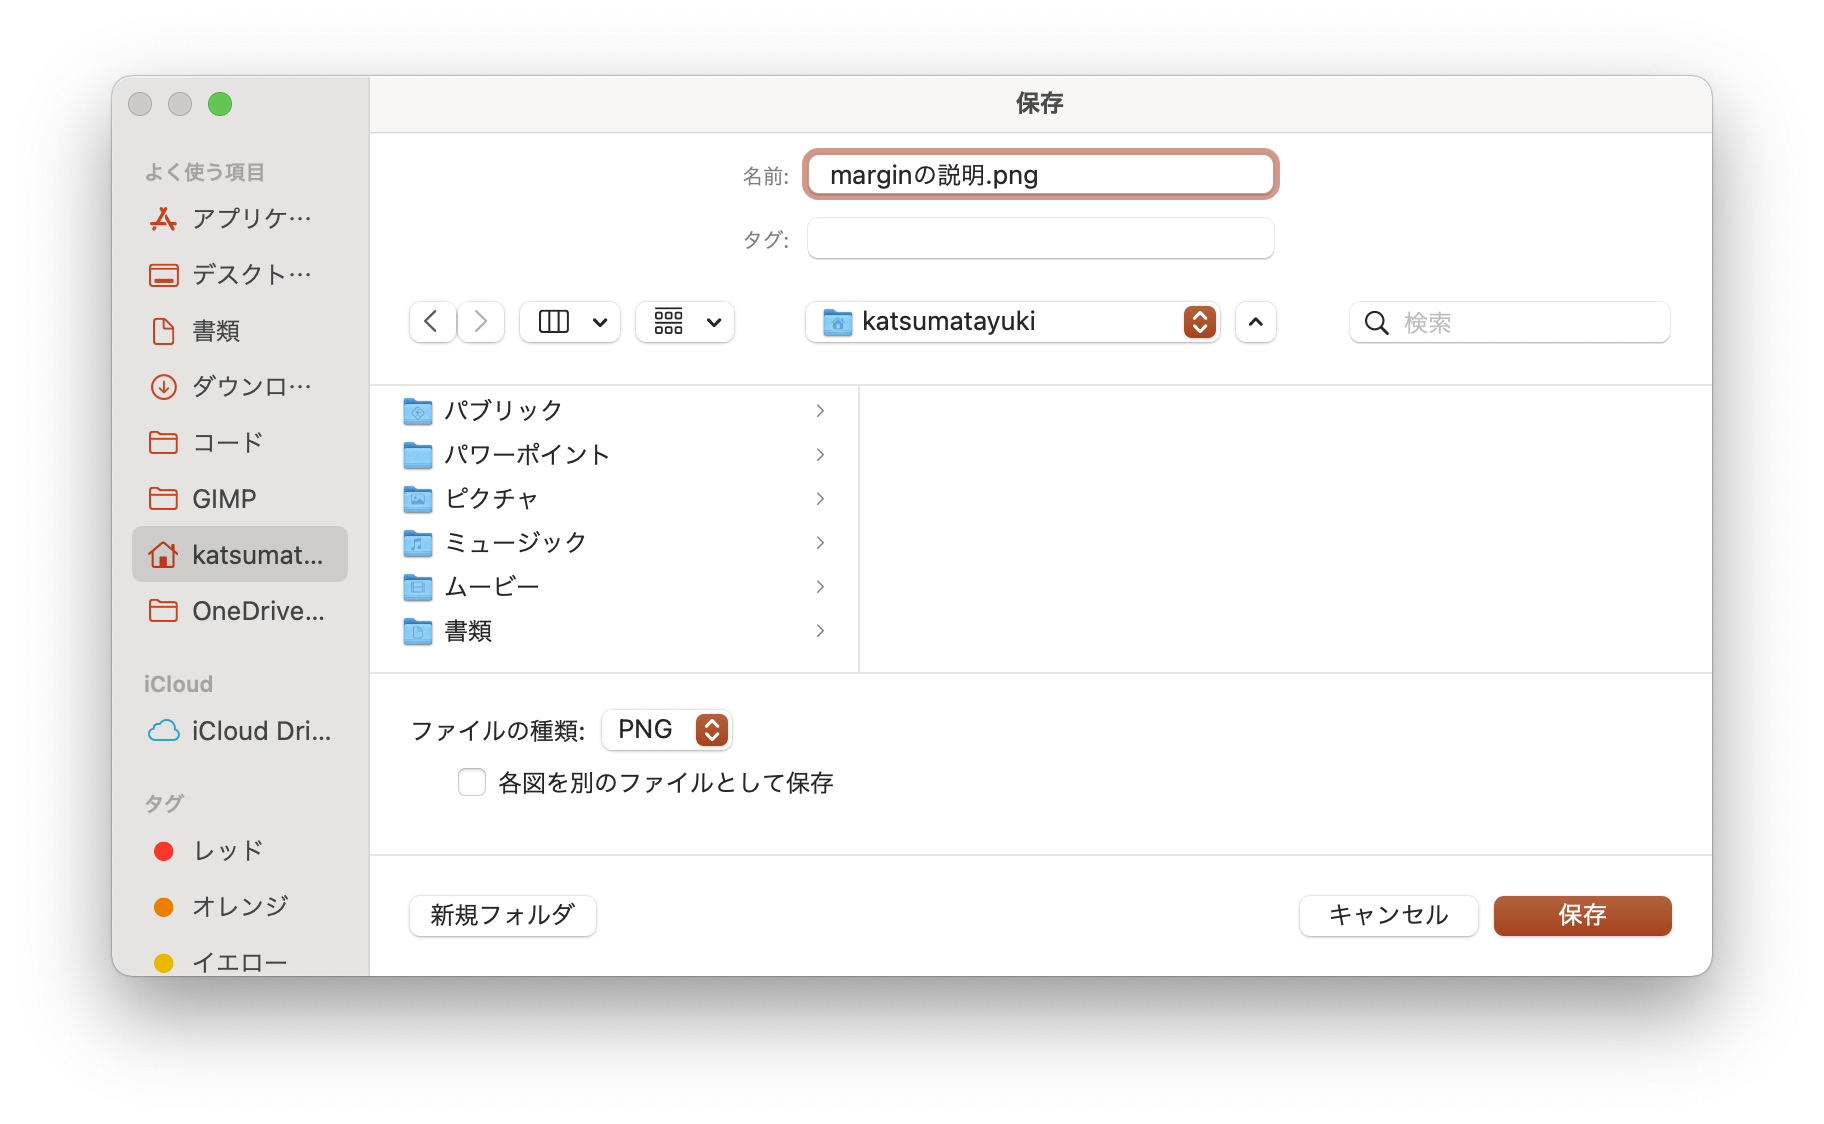Click the キャンセル button
Viewport: 1824px width, 1124px height.
point(1388,915)
